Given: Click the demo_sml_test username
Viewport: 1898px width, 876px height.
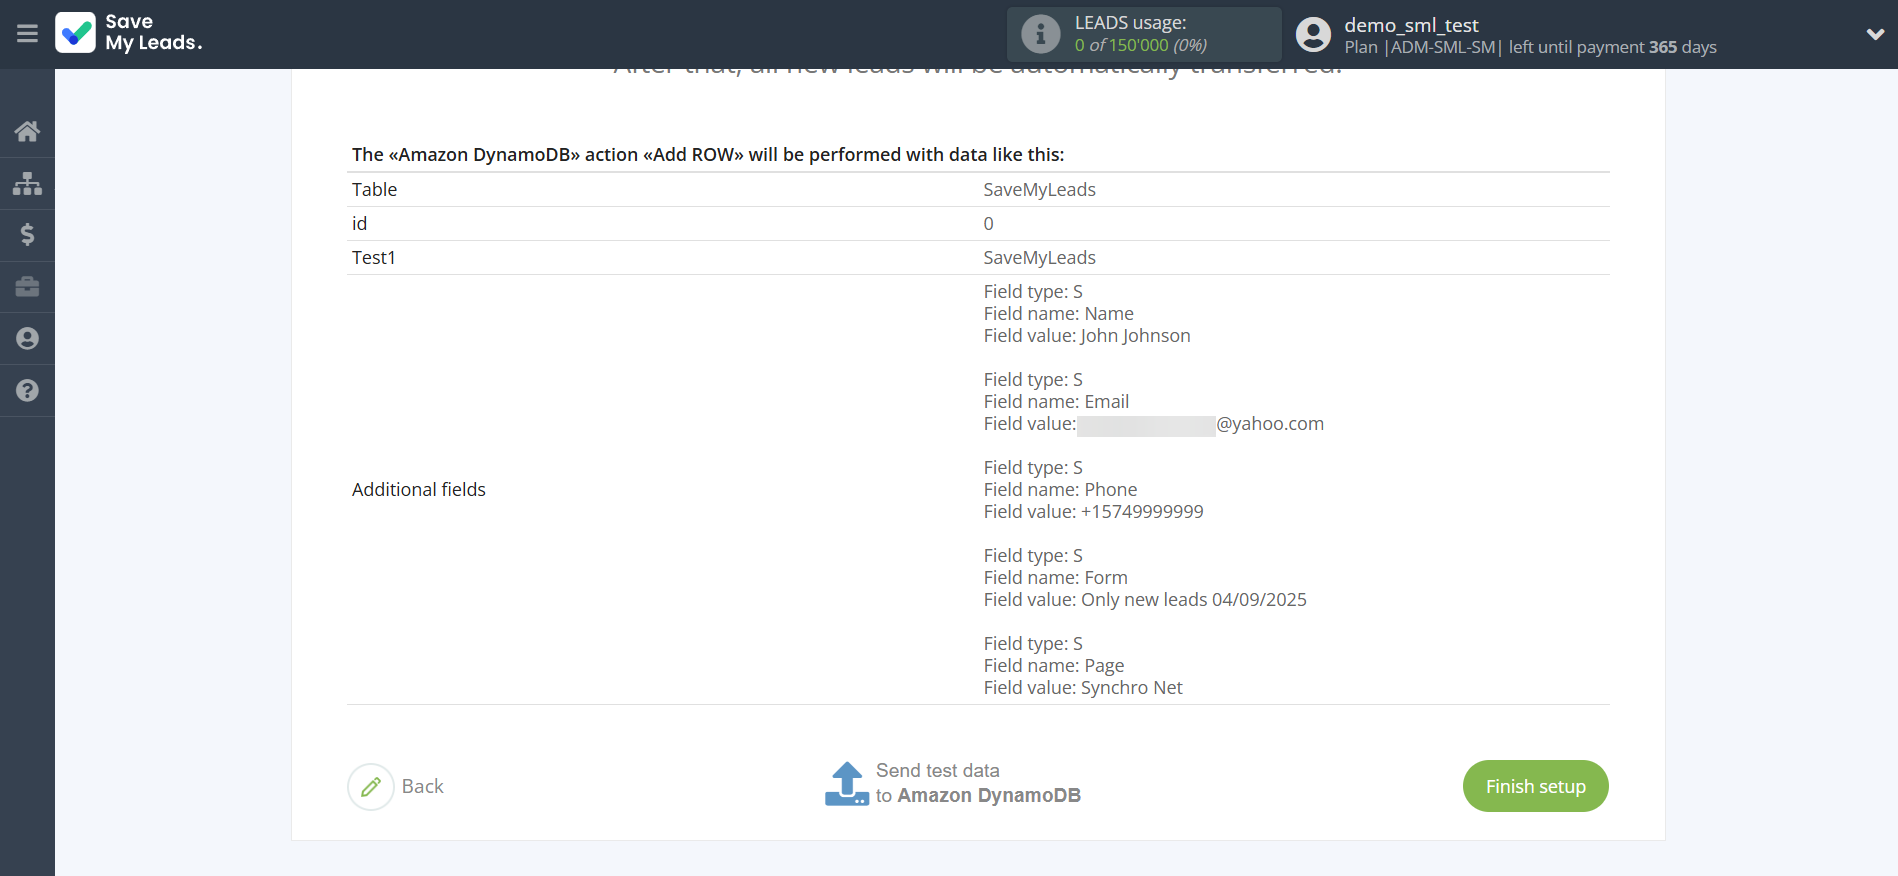Looking at the screenshot, I should (1411, 25).
